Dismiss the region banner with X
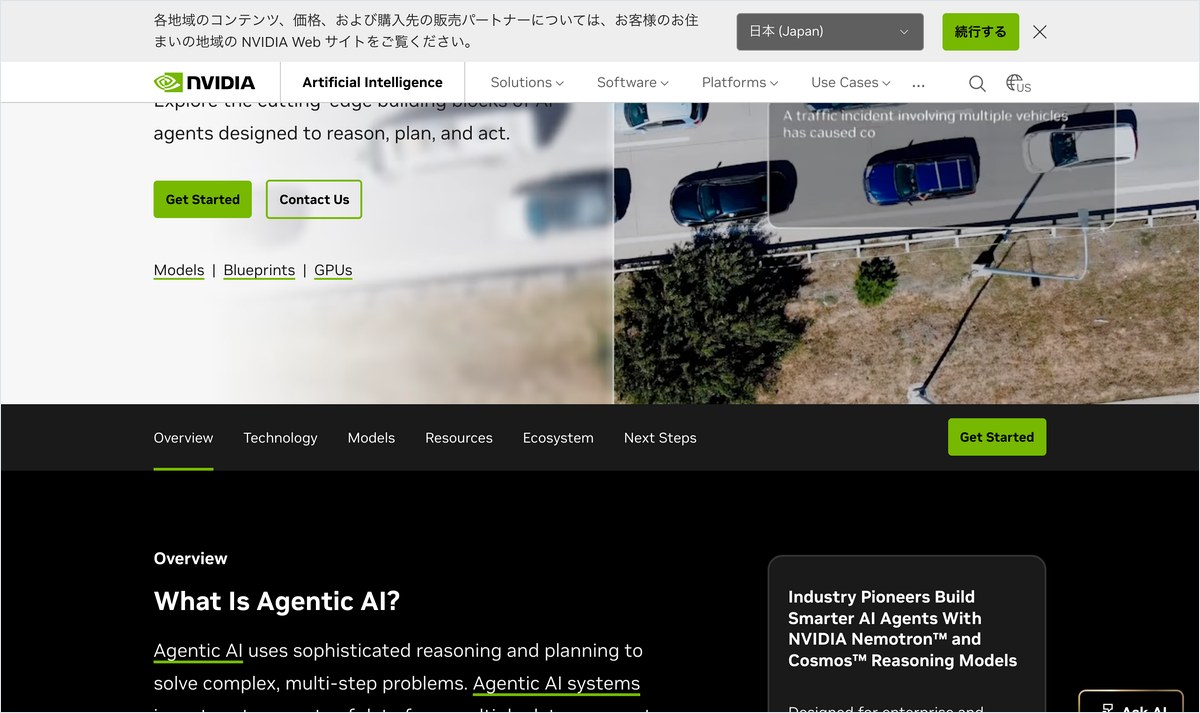The width and height of the screenshot is (1200, 713). [x=1040, y=31]
